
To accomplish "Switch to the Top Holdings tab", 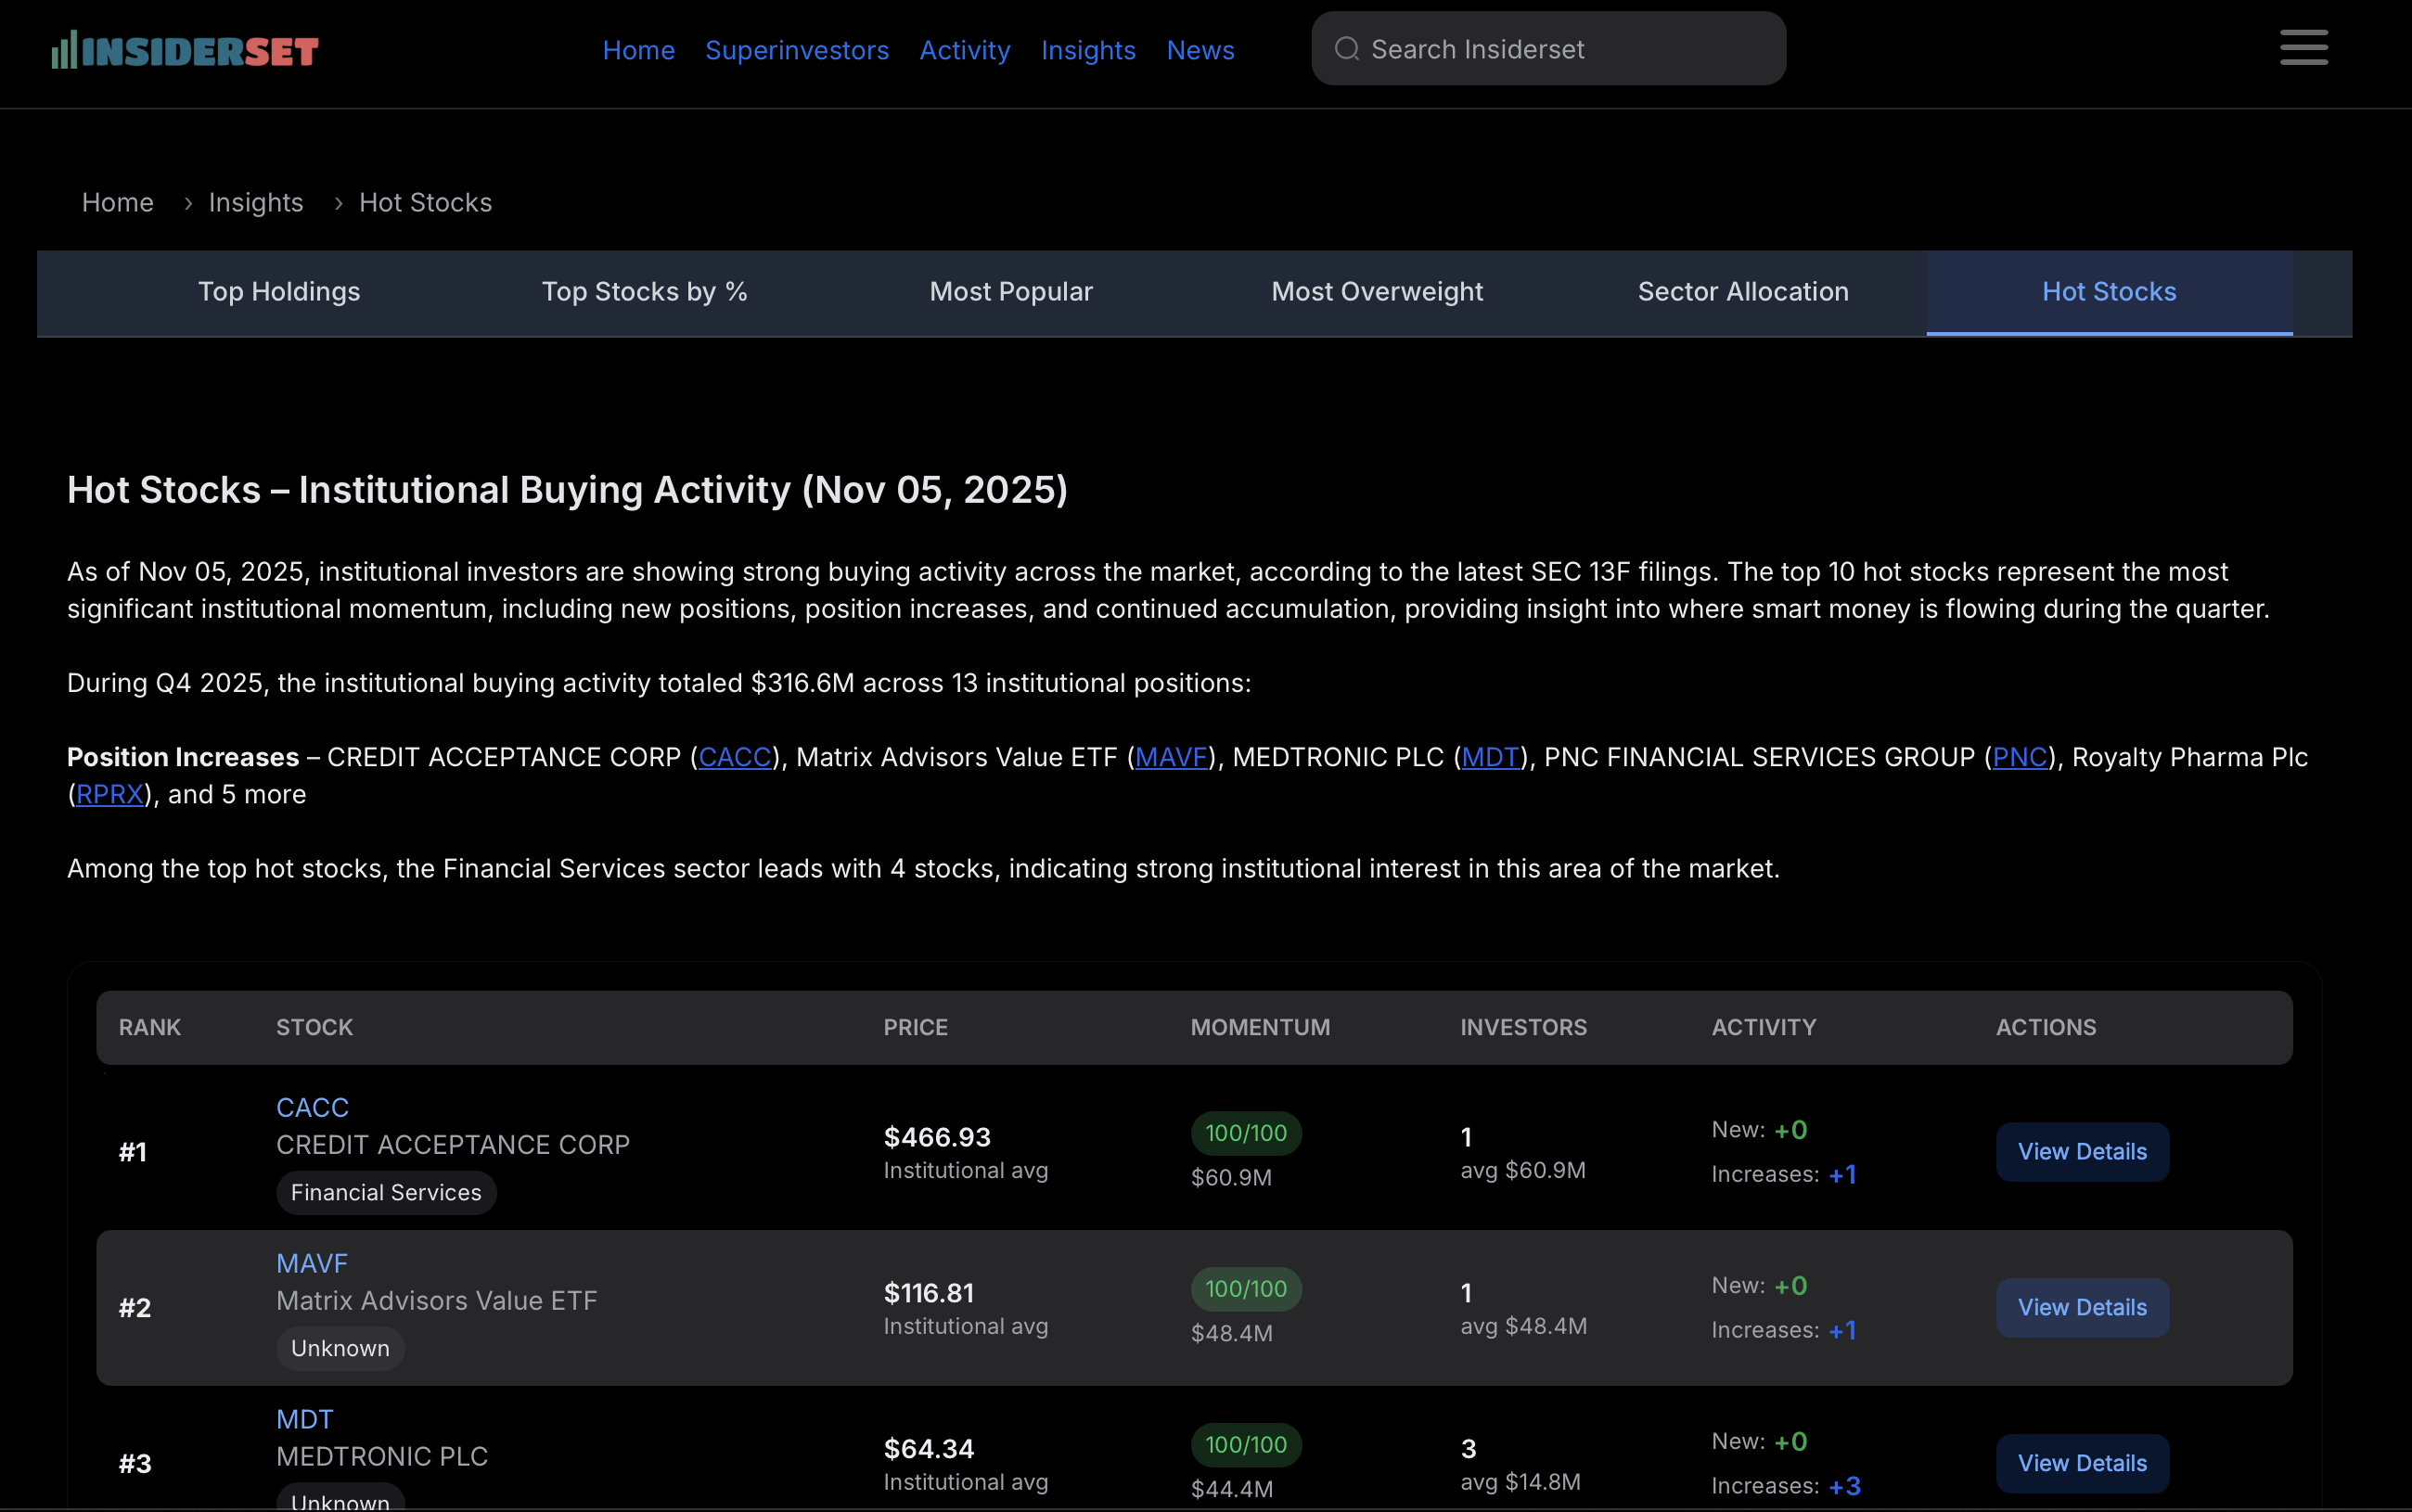I will click(x=278, y=292).
